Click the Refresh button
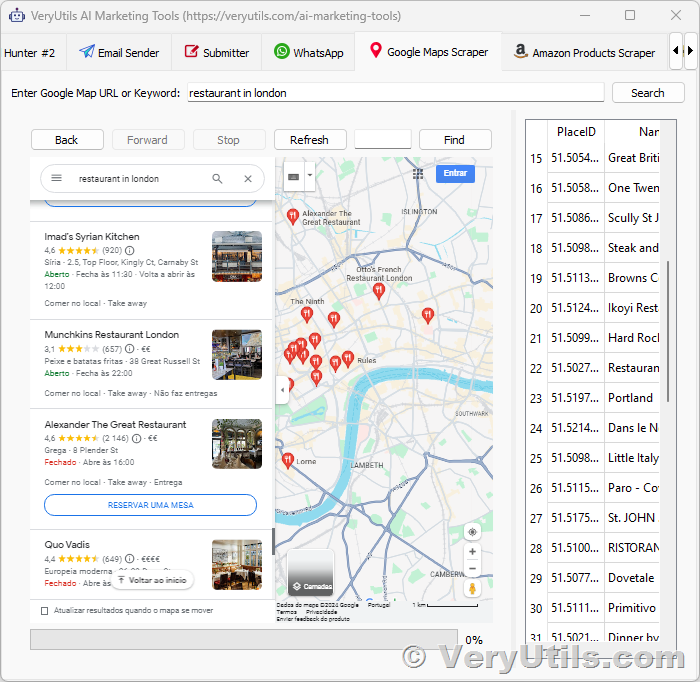This screenshot has width=700, height=682. (x=310, y=140)
